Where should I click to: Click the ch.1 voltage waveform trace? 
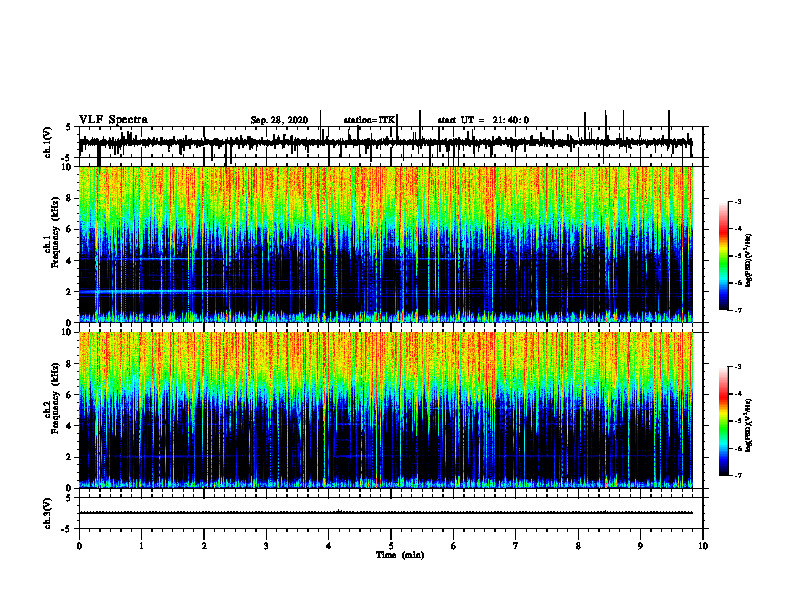tap(386, 143)
